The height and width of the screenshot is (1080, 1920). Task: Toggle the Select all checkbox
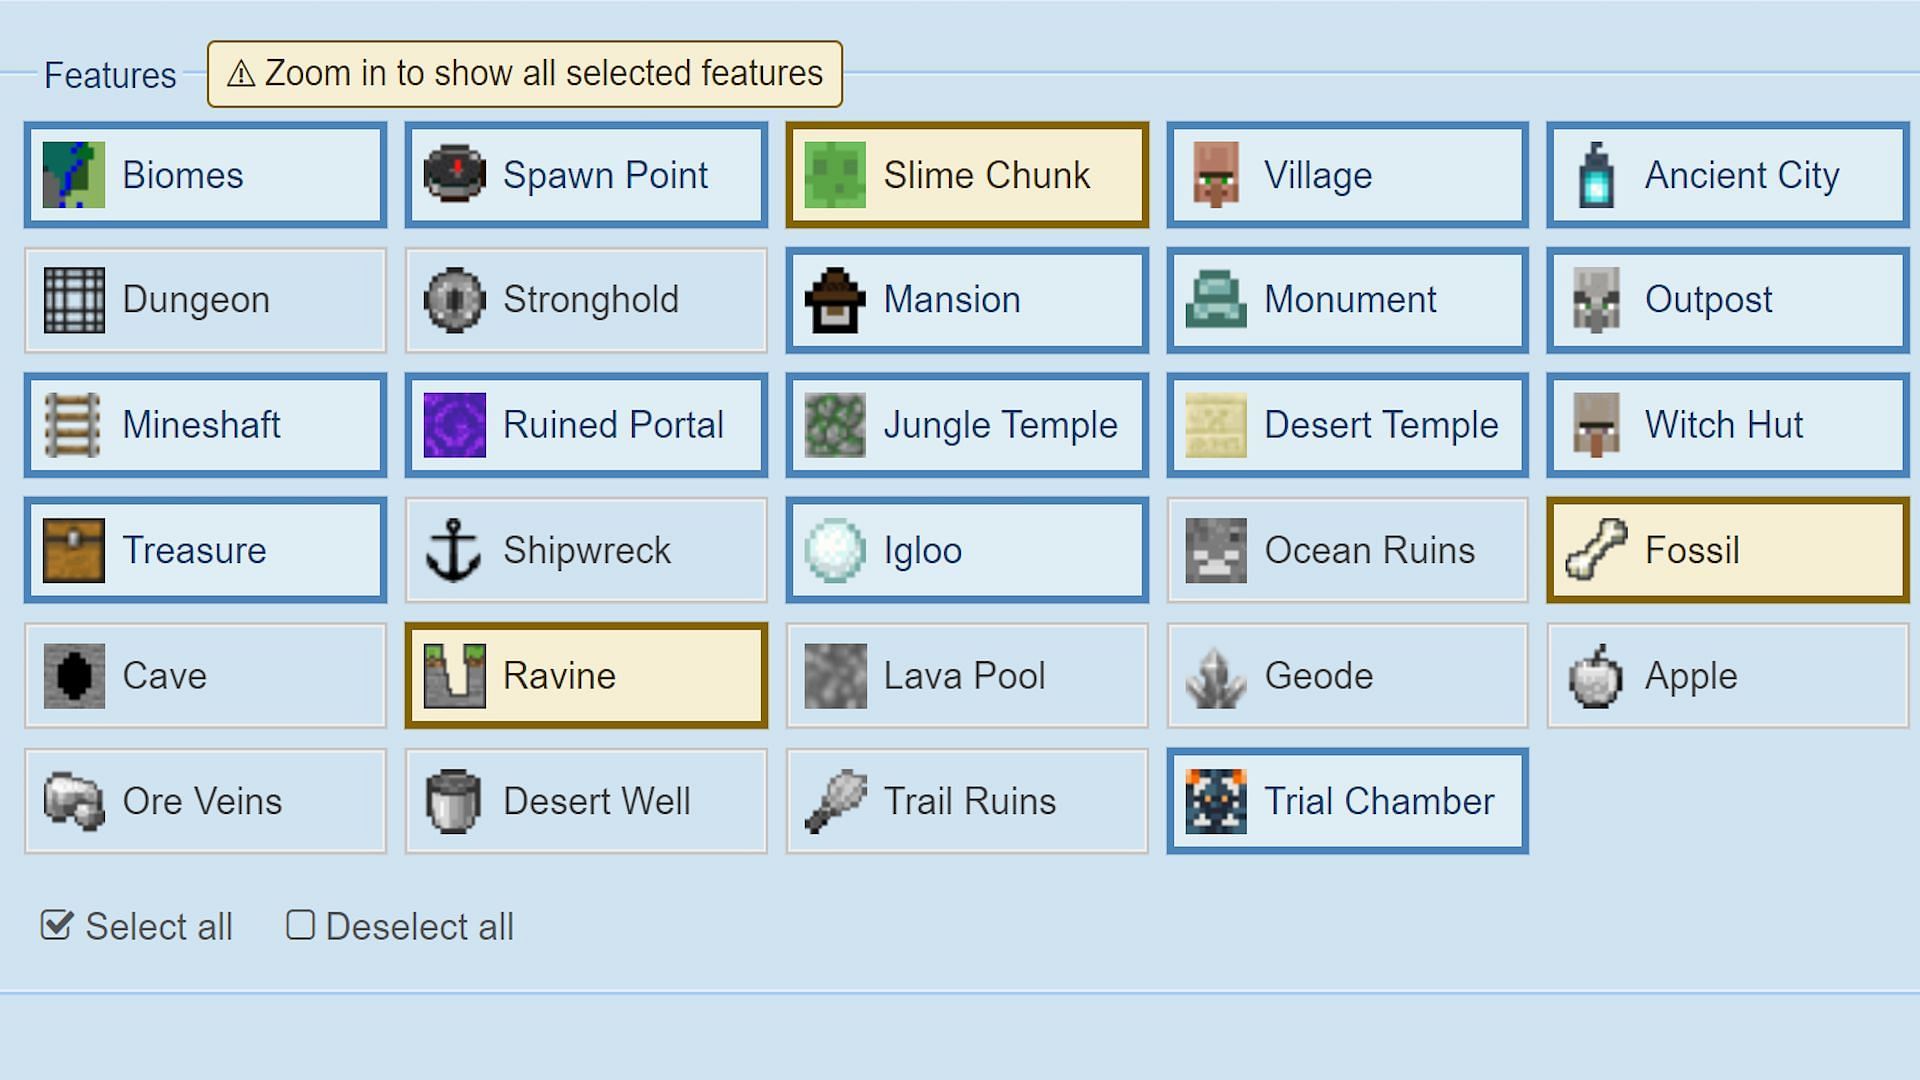click(x=59, y=926)
